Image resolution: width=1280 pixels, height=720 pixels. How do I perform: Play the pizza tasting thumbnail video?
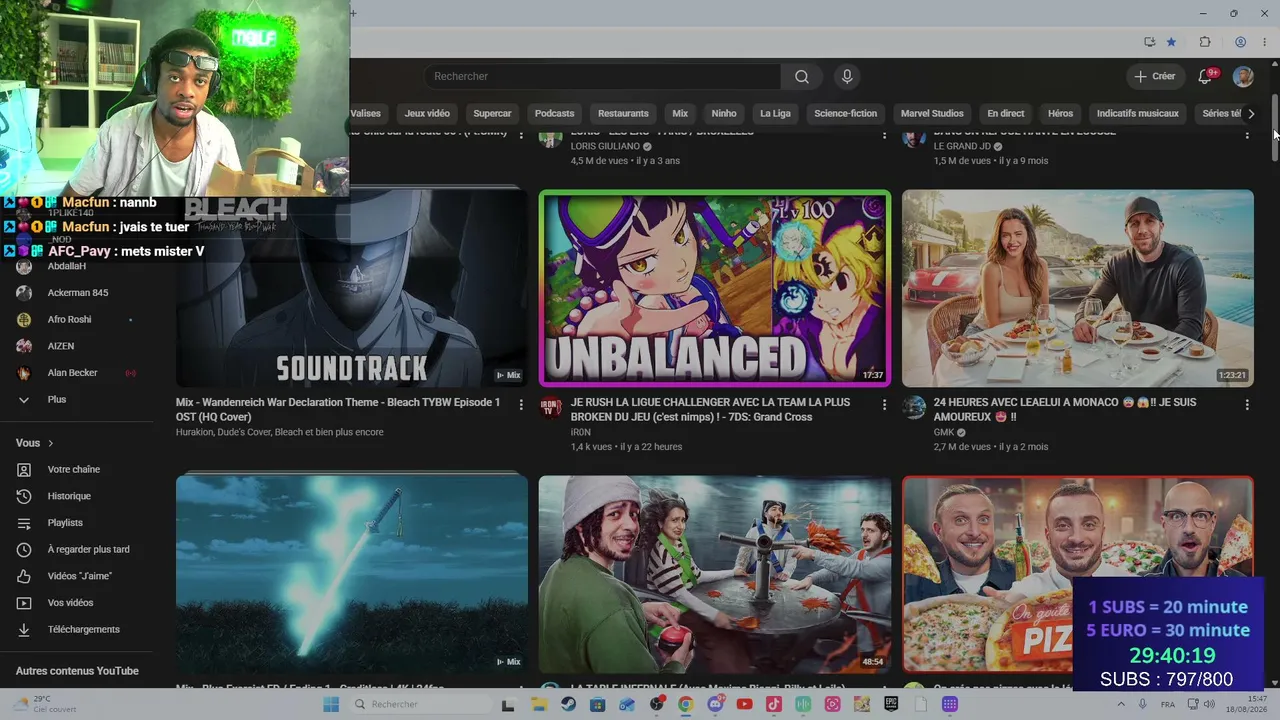(x=1077, y=574)
